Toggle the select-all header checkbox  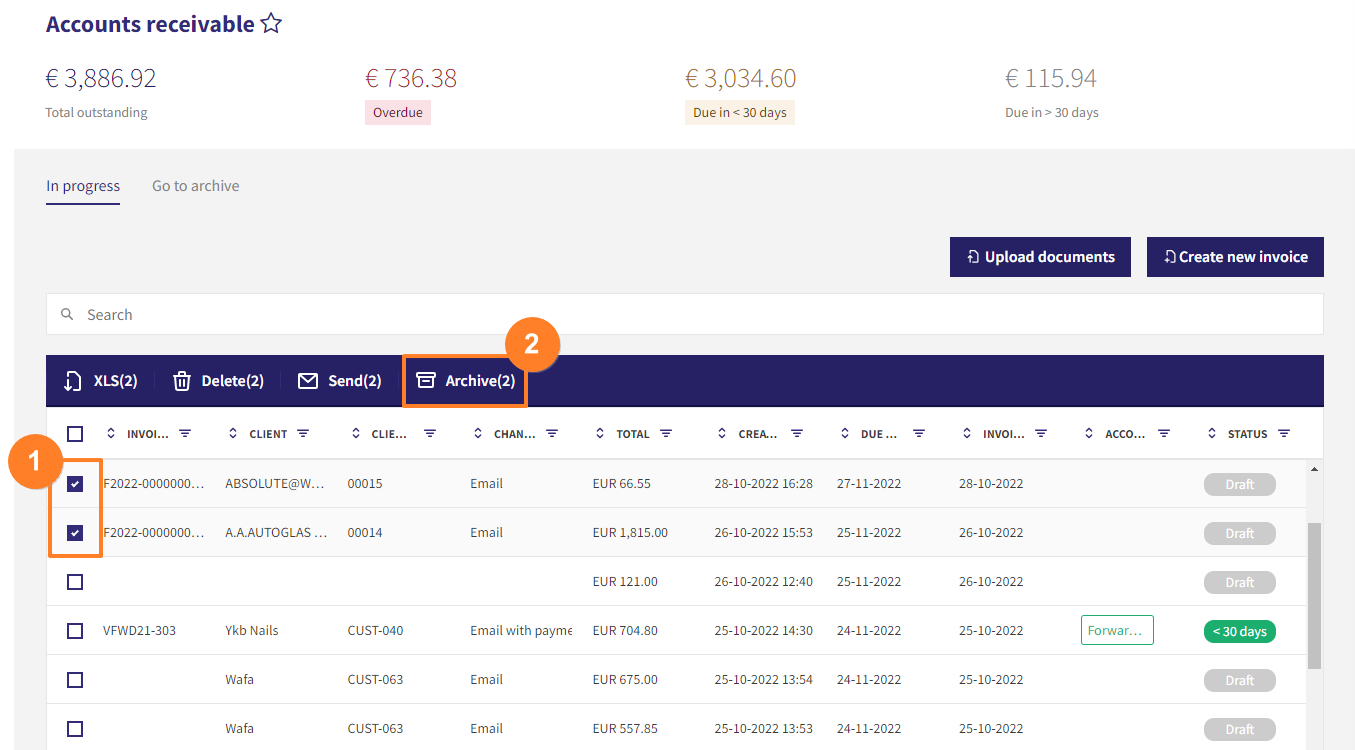[x=75, y=434]
